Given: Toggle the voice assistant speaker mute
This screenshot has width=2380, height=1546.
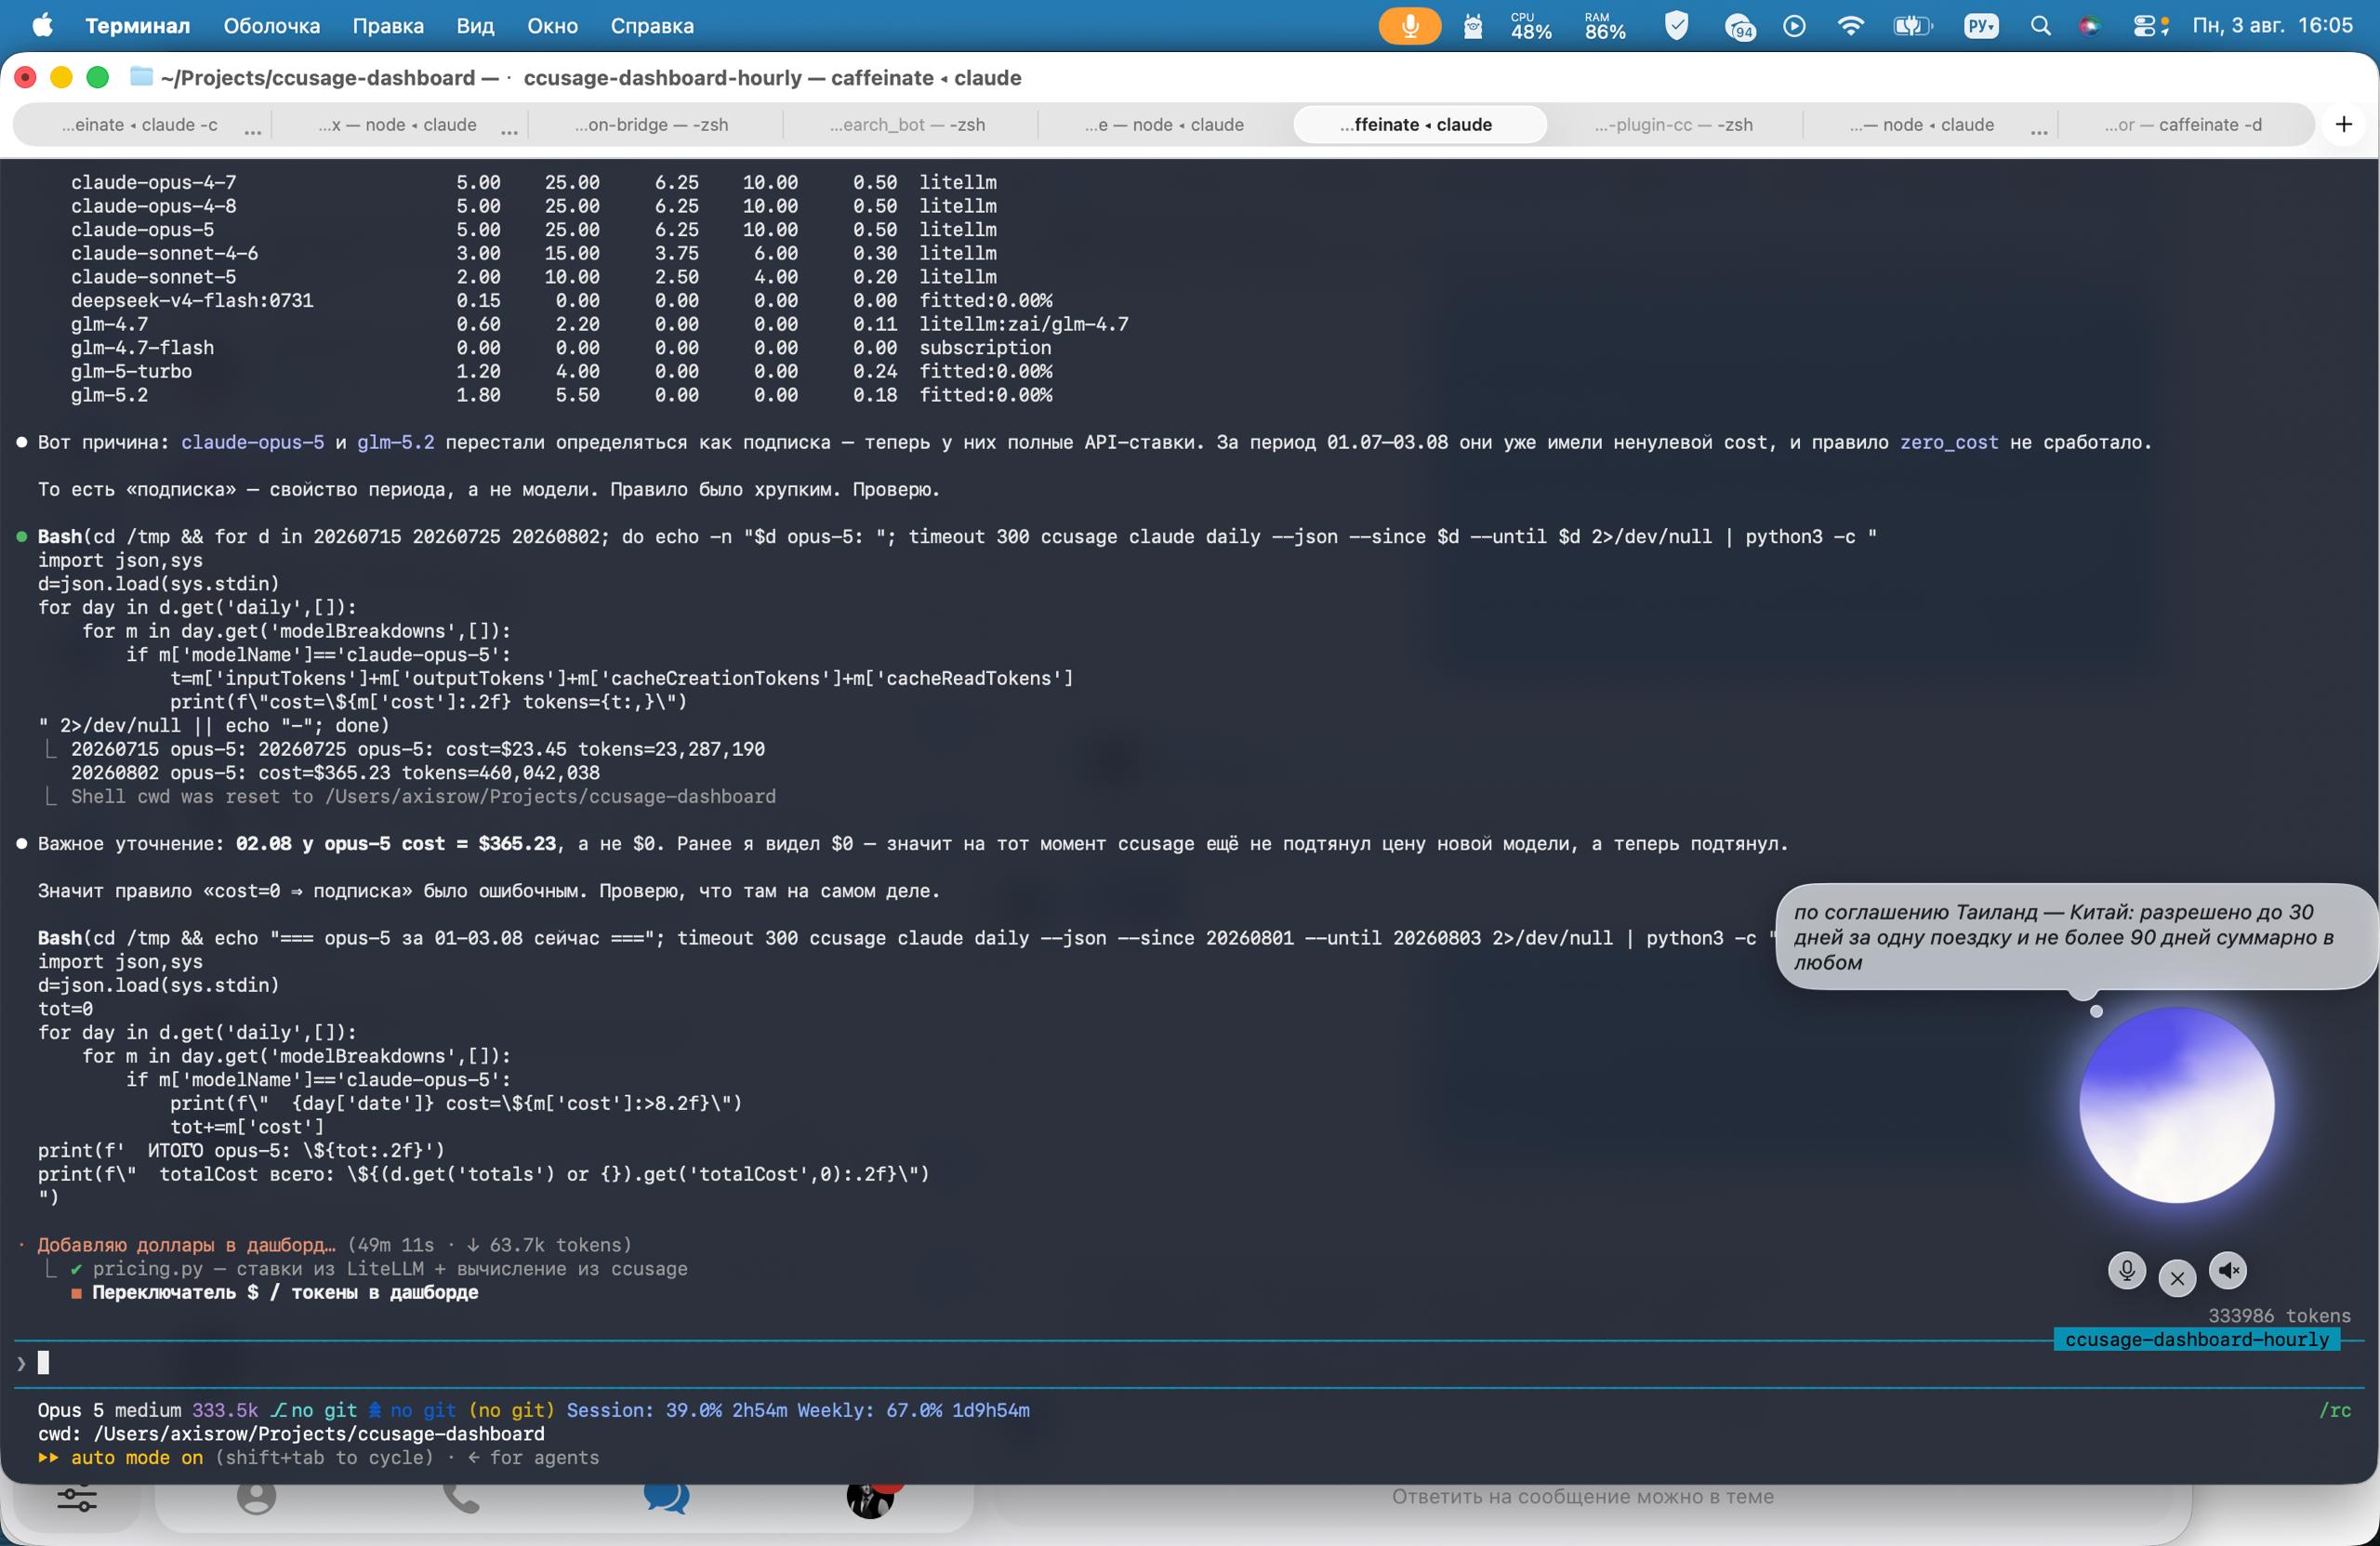Looking at the screenshot, I should (x=2228, y=1270).
